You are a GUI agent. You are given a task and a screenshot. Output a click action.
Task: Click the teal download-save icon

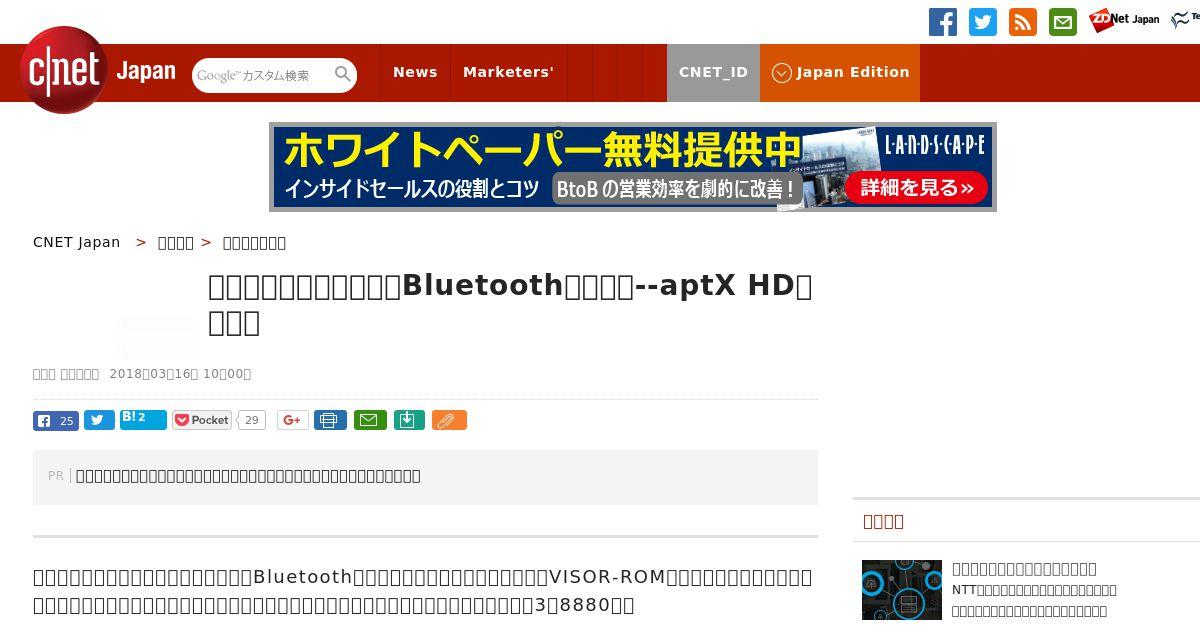click(x=408, y=420)
